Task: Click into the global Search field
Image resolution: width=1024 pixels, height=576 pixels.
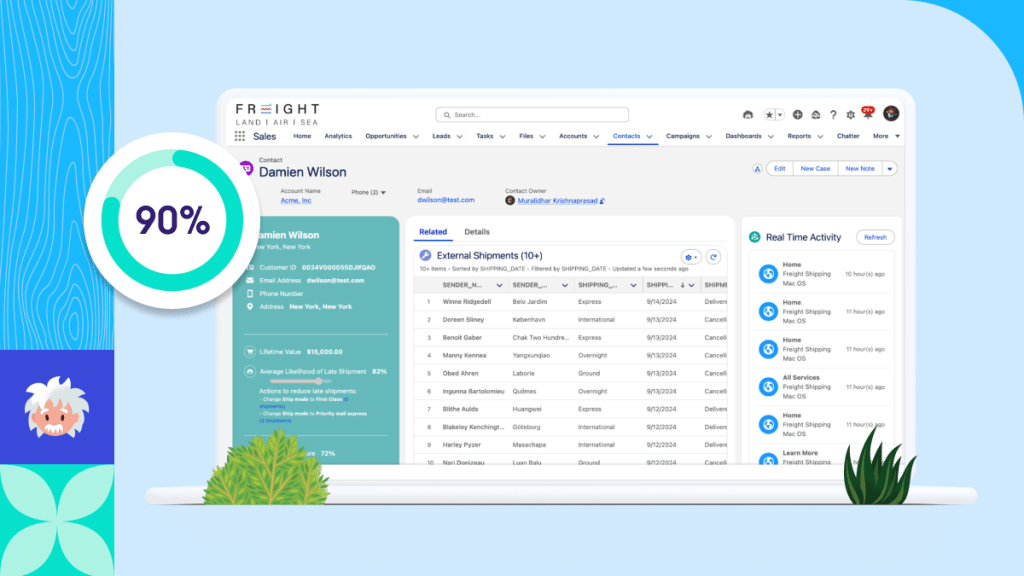Action: pyautogui.click(x=532, y=115)
